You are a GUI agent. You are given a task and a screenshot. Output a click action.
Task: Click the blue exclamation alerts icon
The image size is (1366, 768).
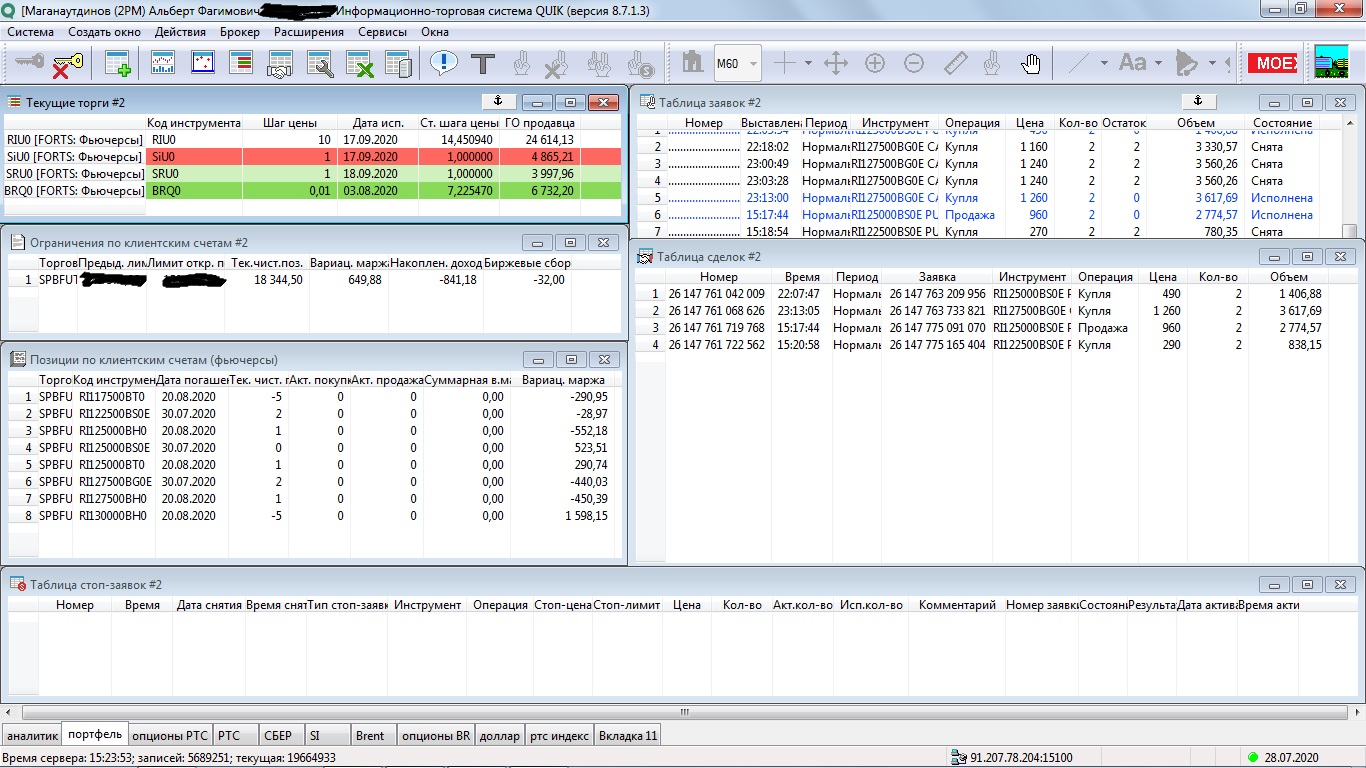[x=444, y=64]
